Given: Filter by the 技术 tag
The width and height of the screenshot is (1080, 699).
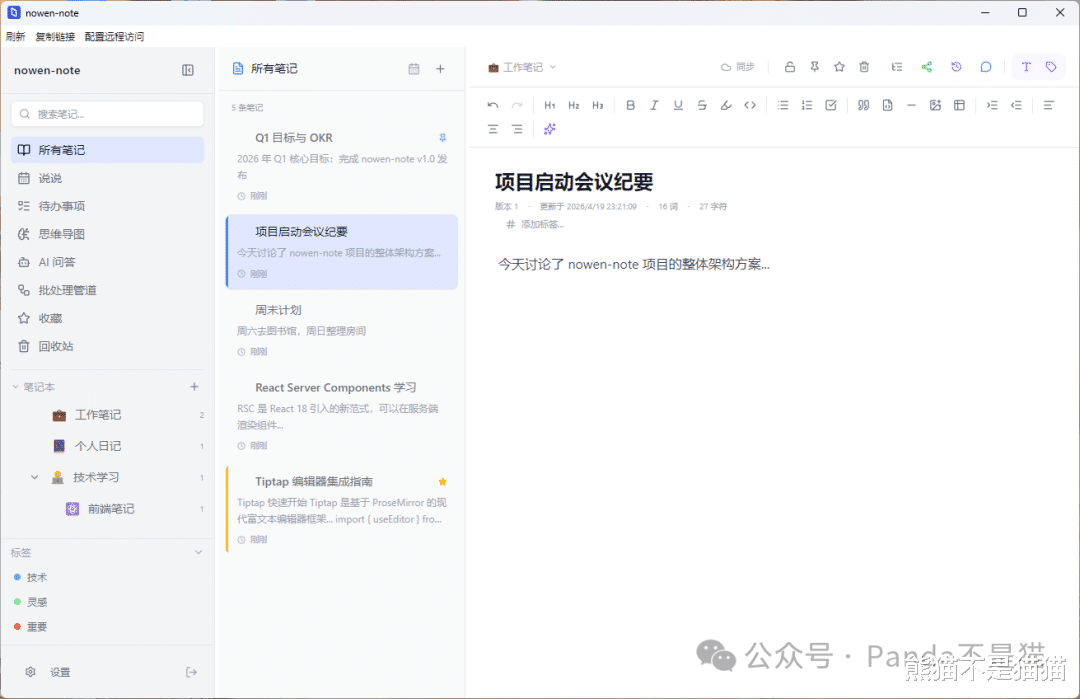Looking at the screenshot, I should click(x=30, y=578).
